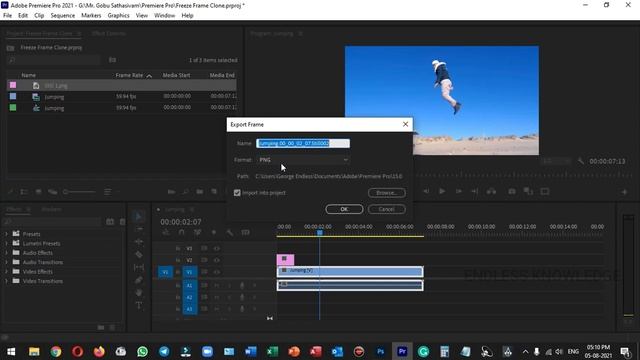Click the Browse... button
Image resolution: width=640 pixels, height=360 pixels.
tap(387, 193)
